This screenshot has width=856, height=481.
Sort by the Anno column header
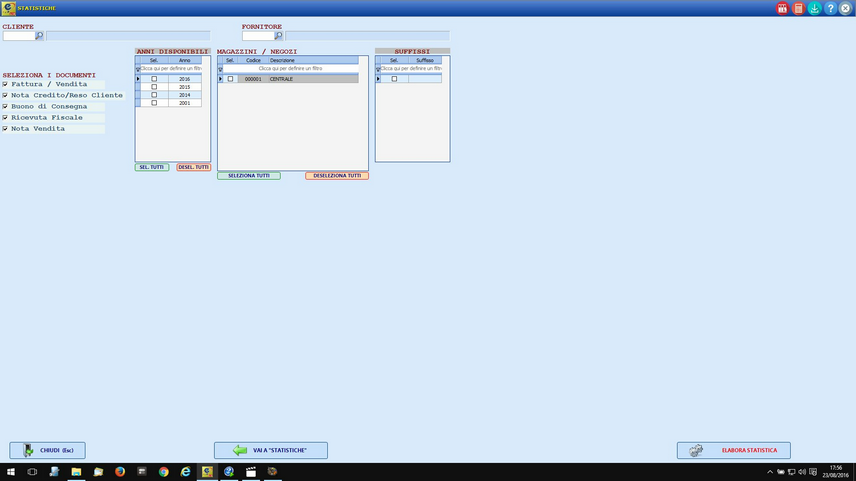point(184,60)
